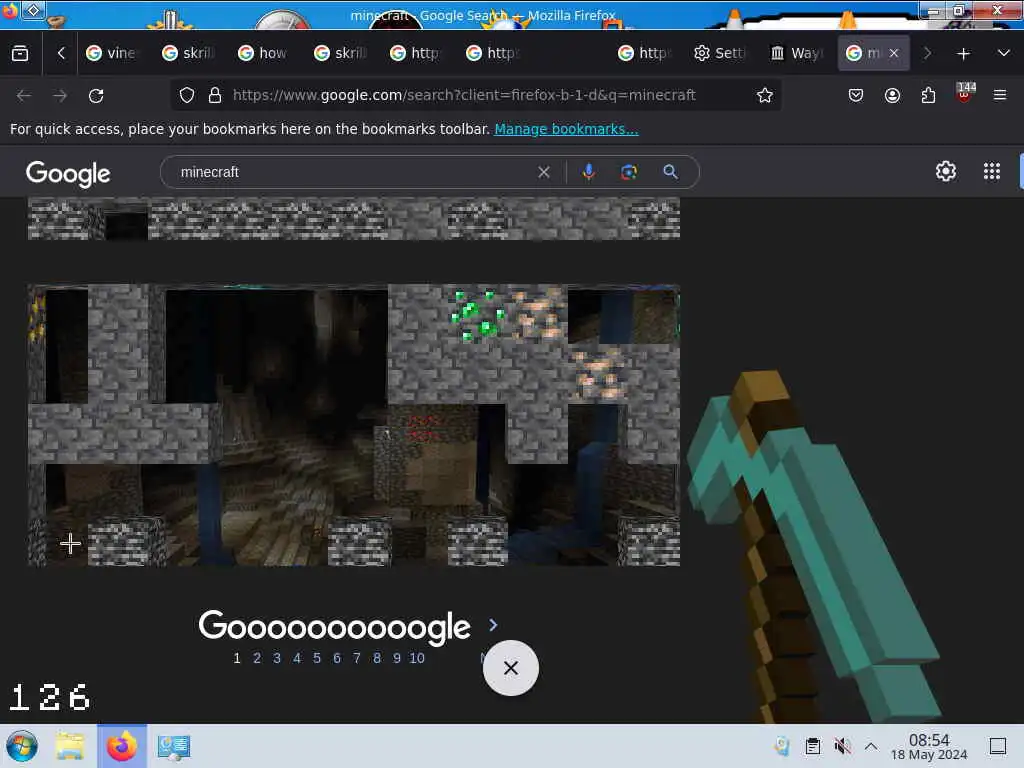
Task: Open tracking protection shield info
Action: tap(187, 95)
